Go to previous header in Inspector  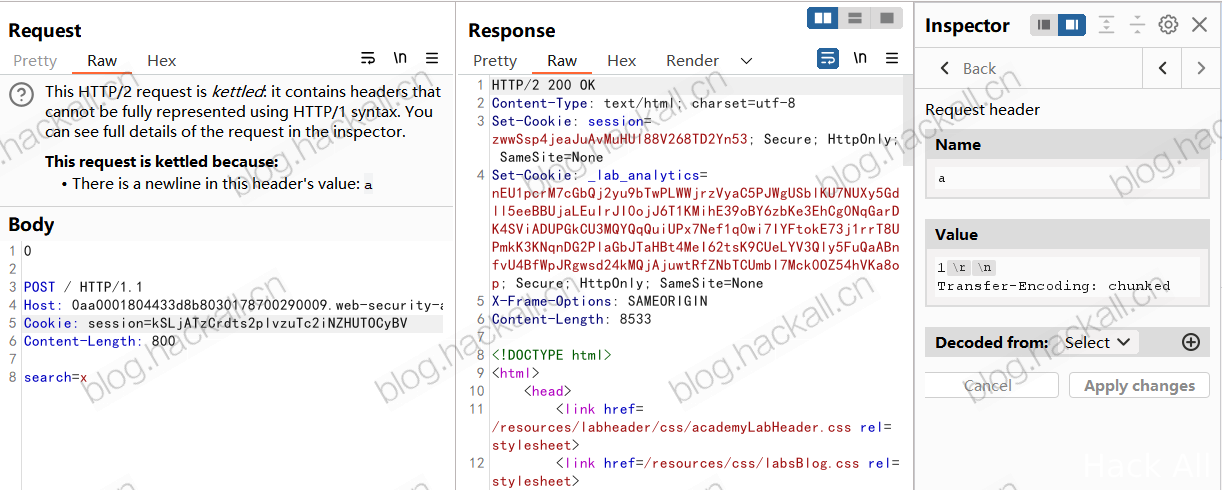coord(1162,68)
